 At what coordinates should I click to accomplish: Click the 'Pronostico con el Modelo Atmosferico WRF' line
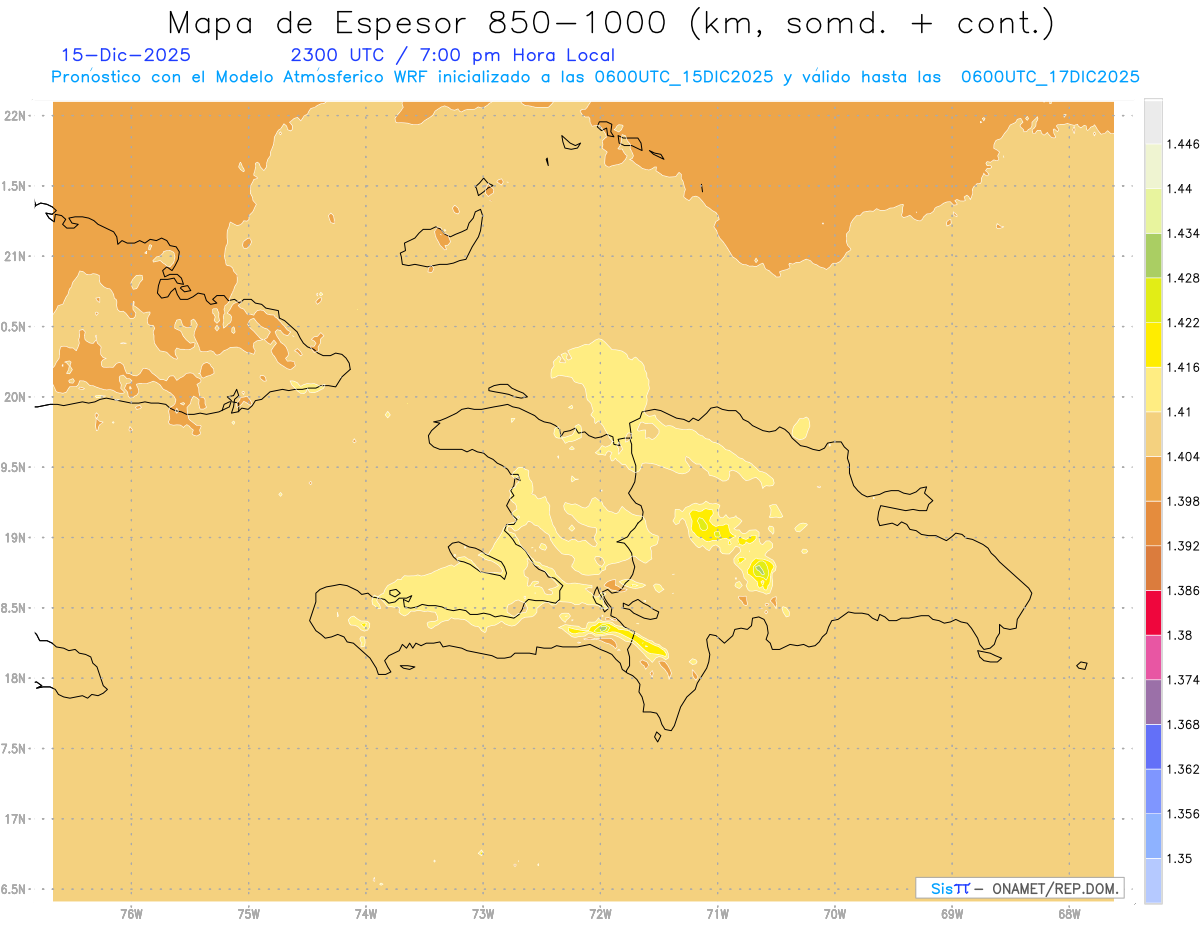coord(595,77)
